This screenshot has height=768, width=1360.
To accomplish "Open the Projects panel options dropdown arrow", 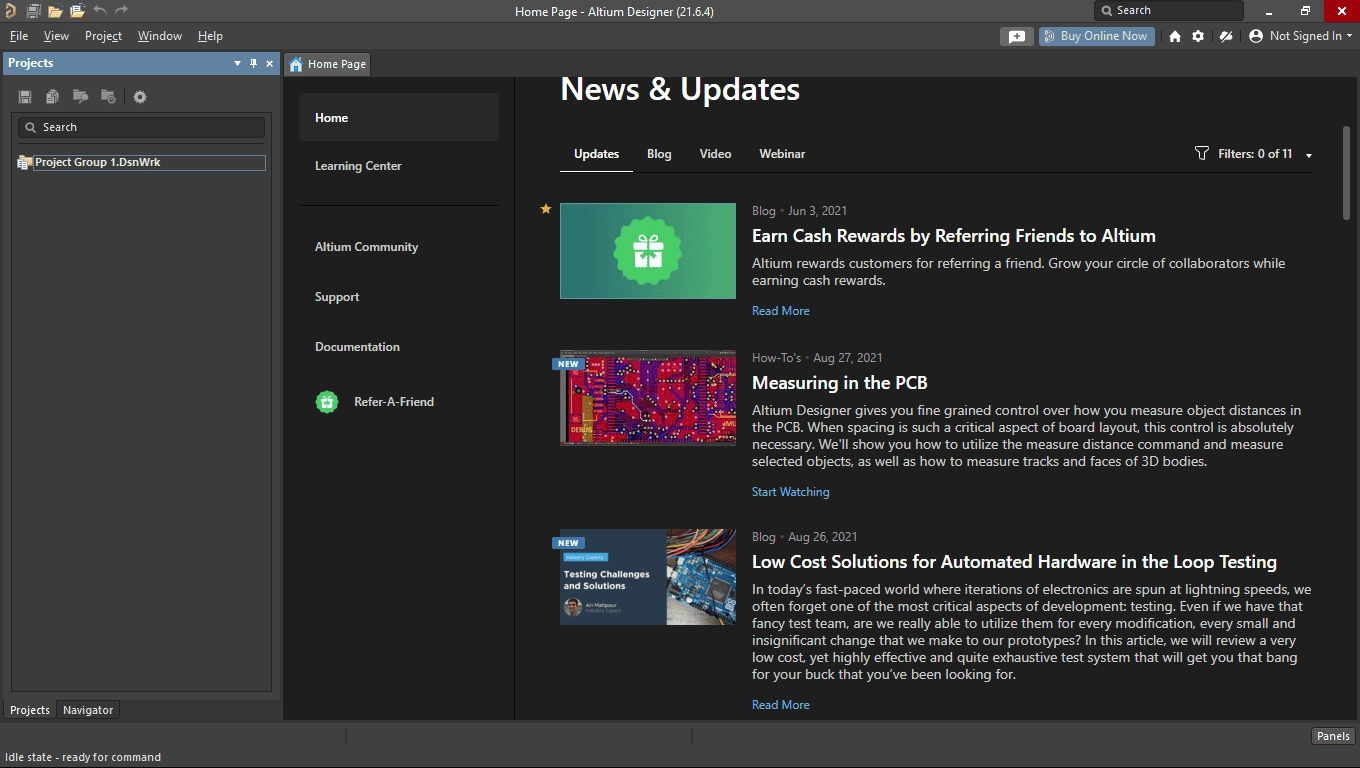I will [x=237, y=63].
